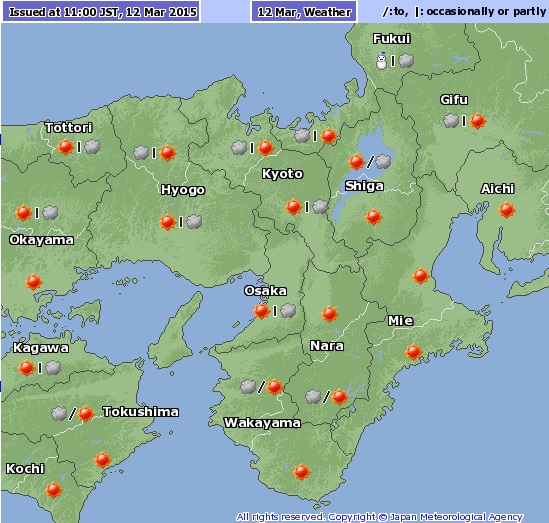Click the Mie prefecture label
This screenshot has width=549, height=523.
(x=401, y=321)
